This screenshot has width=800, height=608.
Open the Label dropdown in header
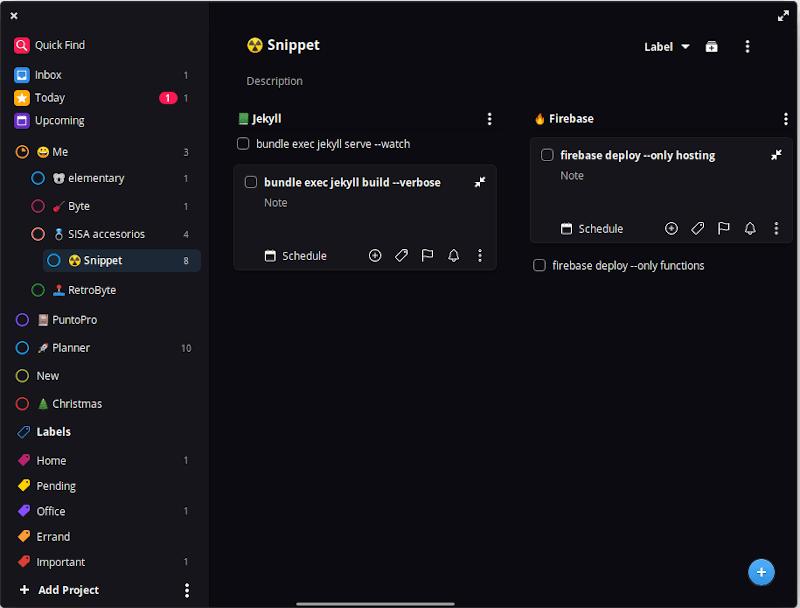(x=666, y=47)
